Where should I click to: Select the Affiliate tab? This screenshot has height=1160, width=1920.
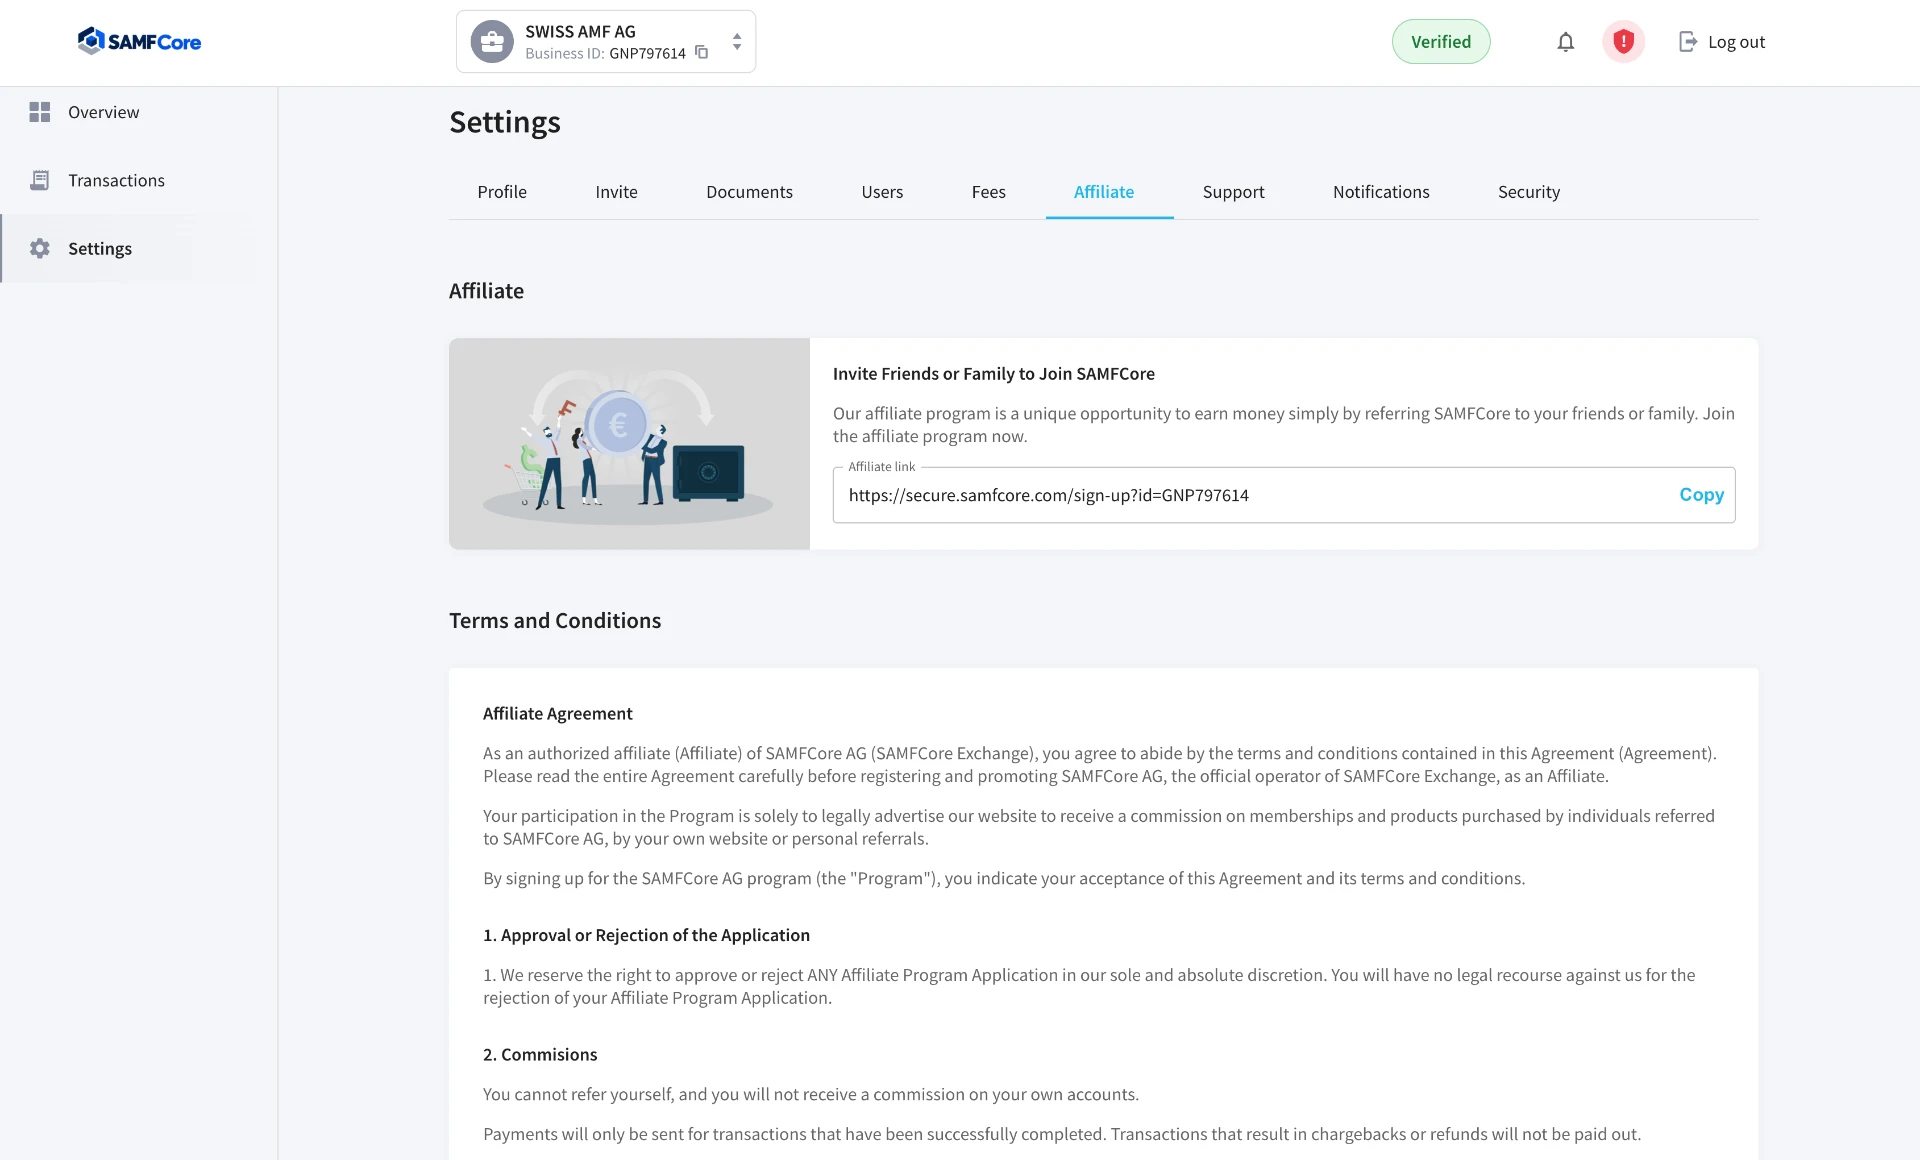pos(1104,192)
